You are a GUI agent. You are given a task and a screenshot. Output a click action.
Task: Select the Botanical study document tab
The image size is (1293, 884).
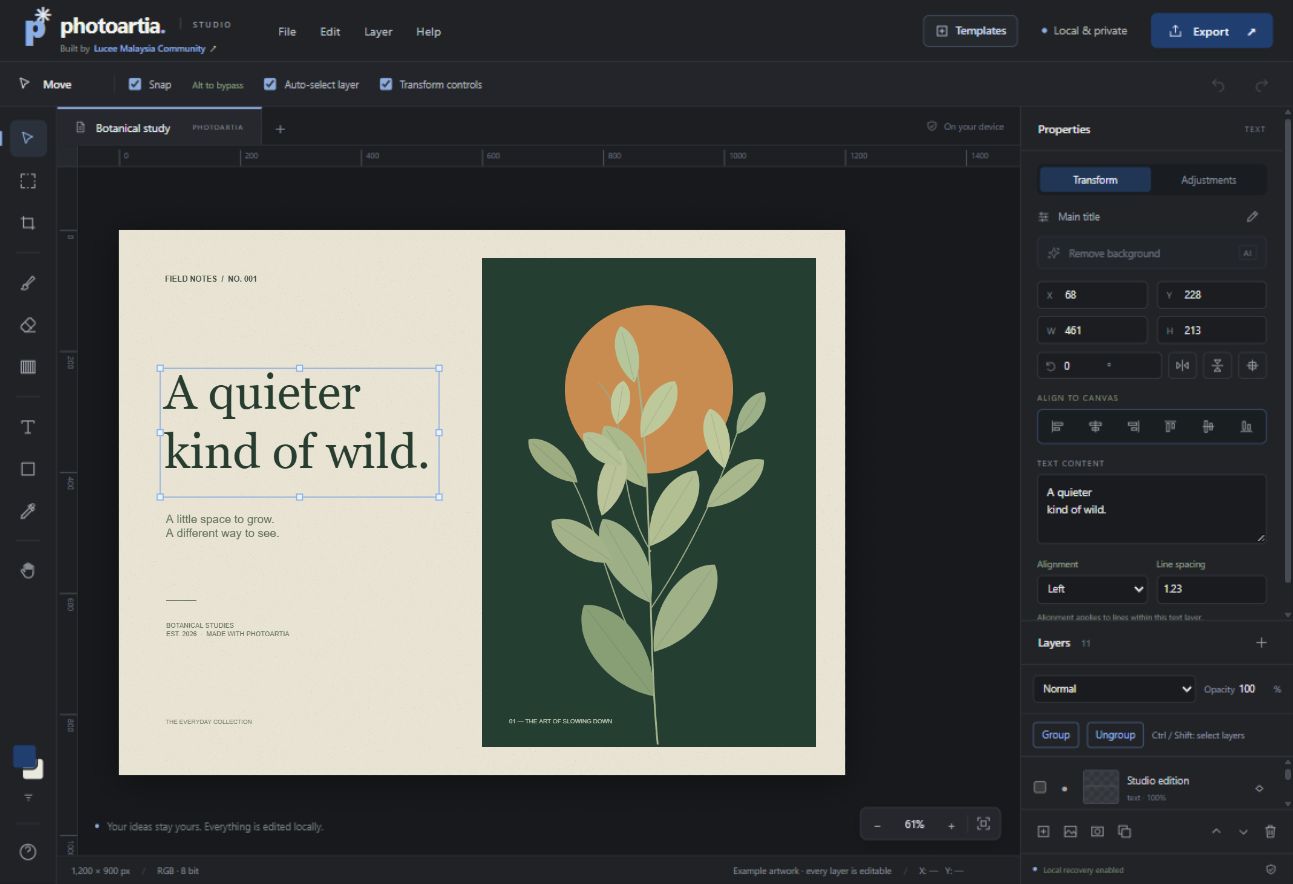[160, 128]
